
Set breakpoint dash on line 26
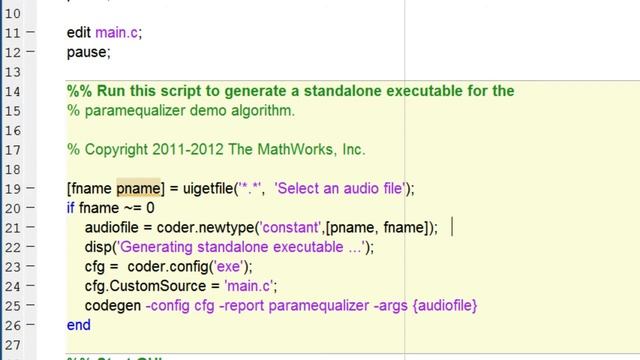(x=31, y=325)
